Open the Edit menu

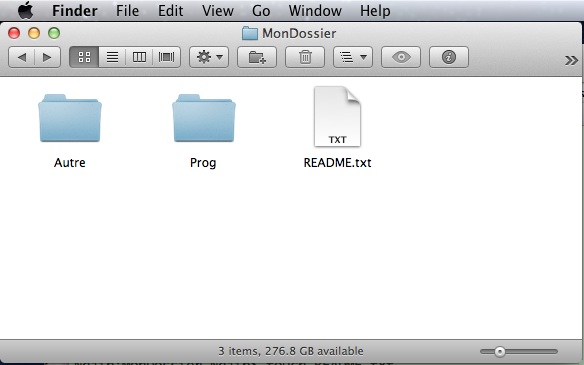click(x=170, y=11)
